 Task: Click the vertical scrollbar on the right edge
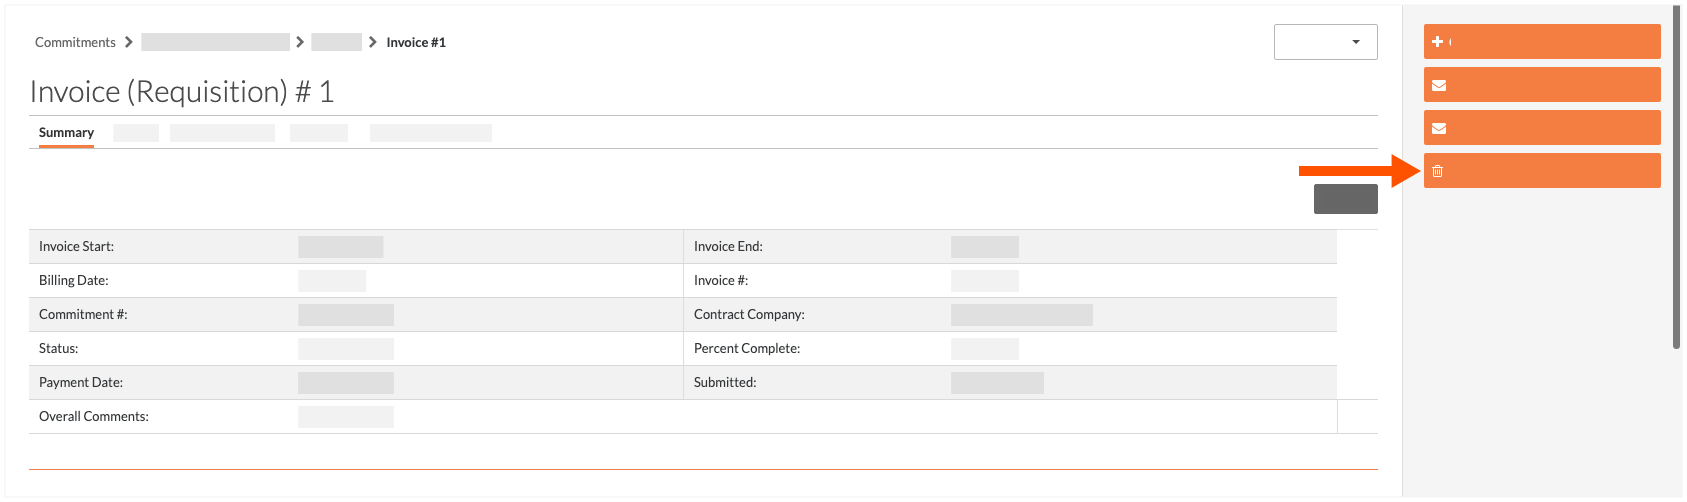(1677, 178)
